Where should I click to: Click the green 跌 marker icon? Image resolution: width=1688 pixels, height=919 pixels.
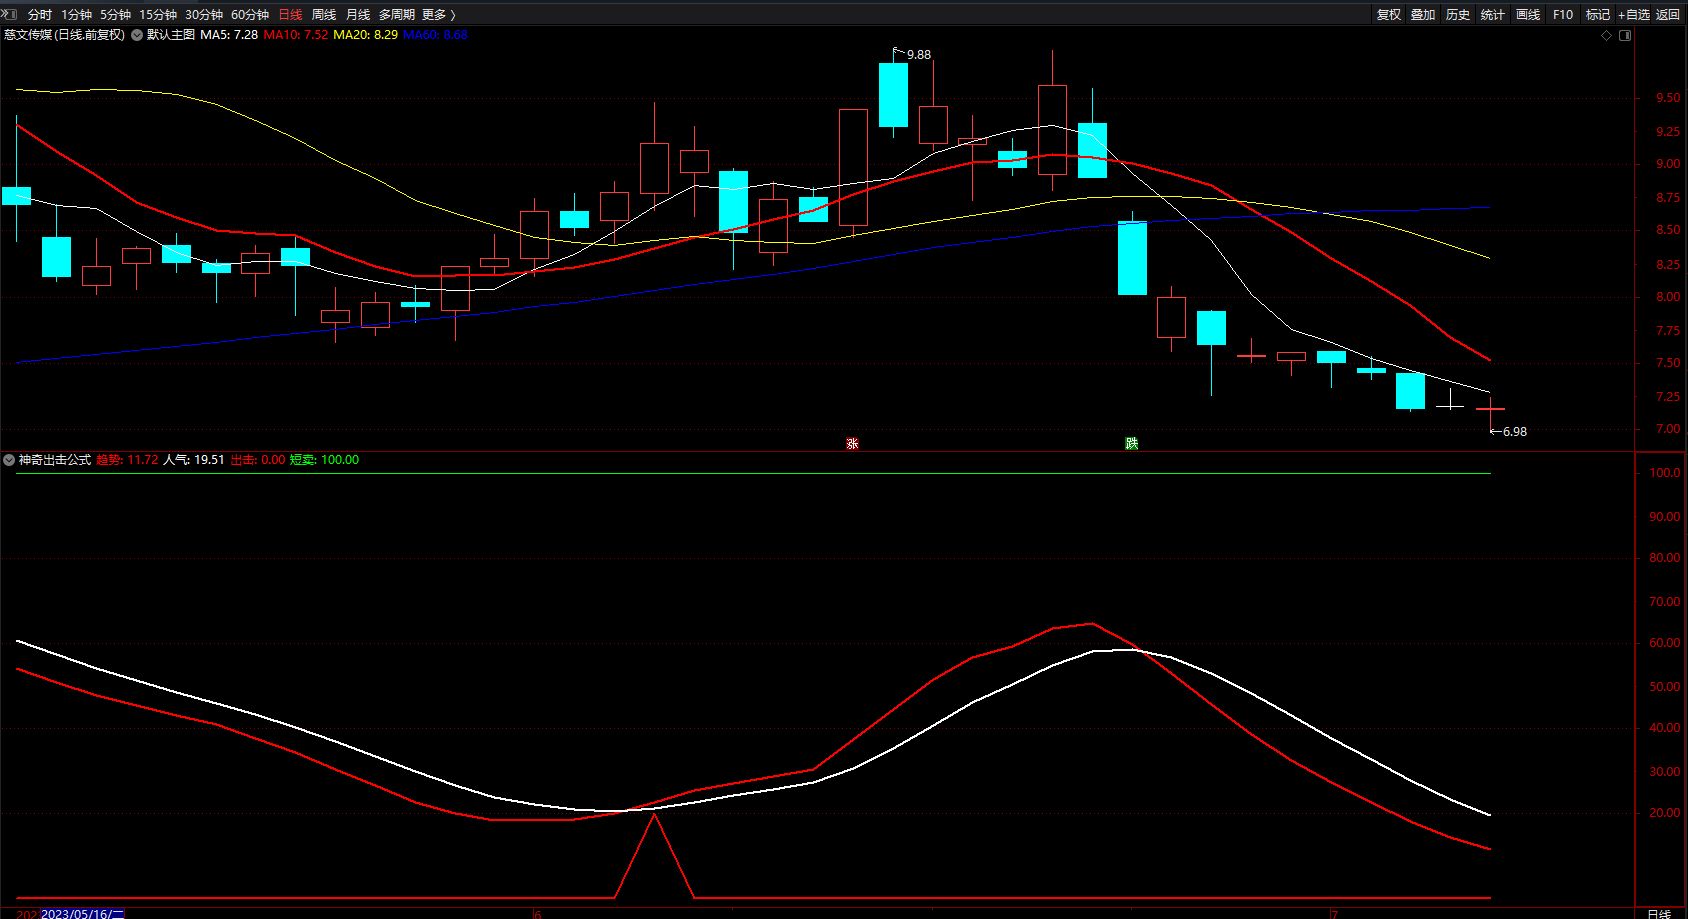1131,443
